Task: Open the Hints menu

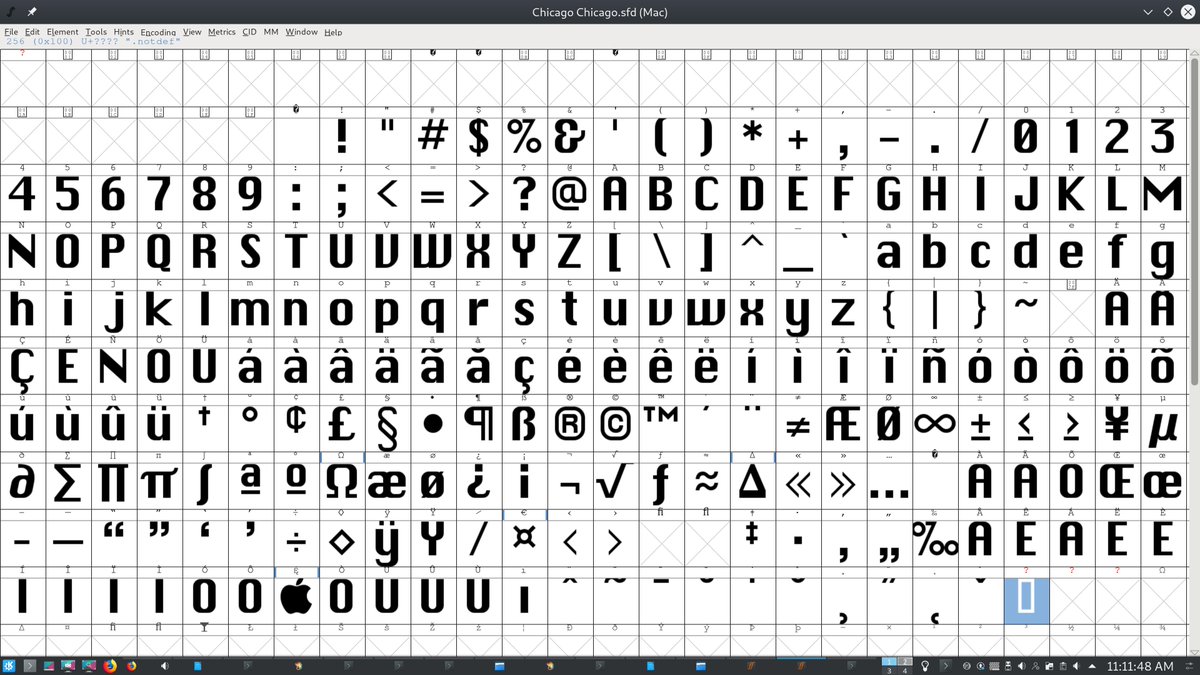Action: tap(124, 32)
